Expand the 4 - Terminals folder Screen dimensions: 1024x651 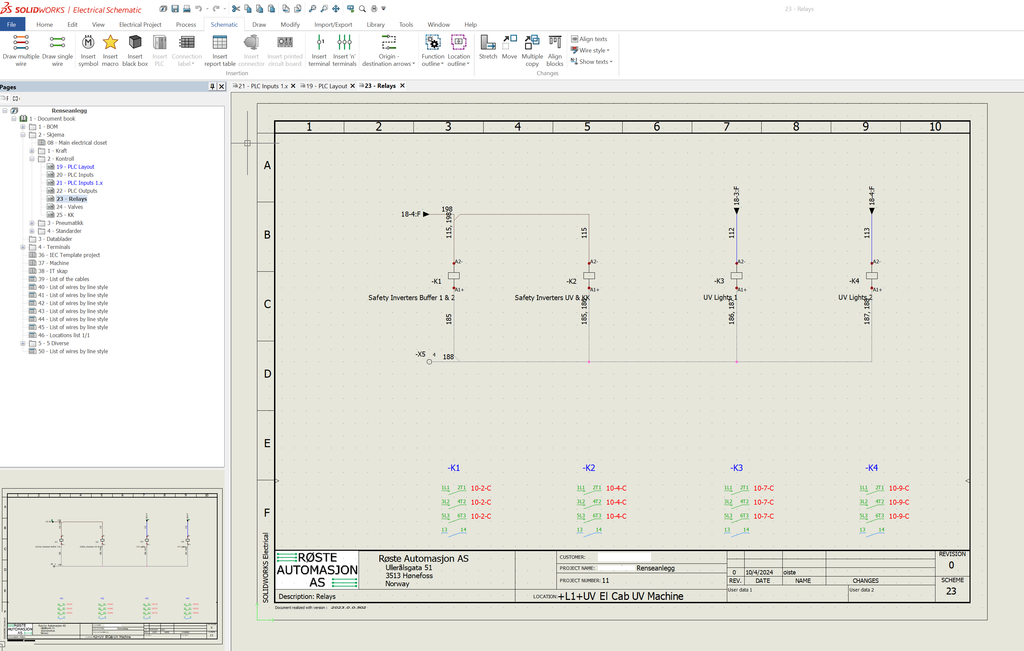tap(23, 247)
